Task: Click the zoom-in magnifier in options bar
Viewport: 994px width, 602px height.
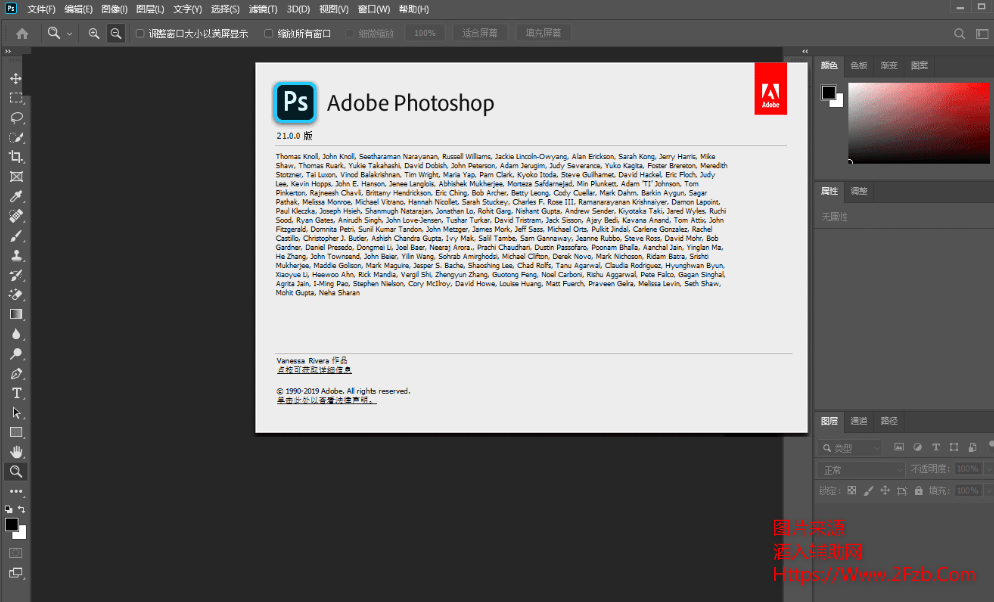Action: pos(94,33)
